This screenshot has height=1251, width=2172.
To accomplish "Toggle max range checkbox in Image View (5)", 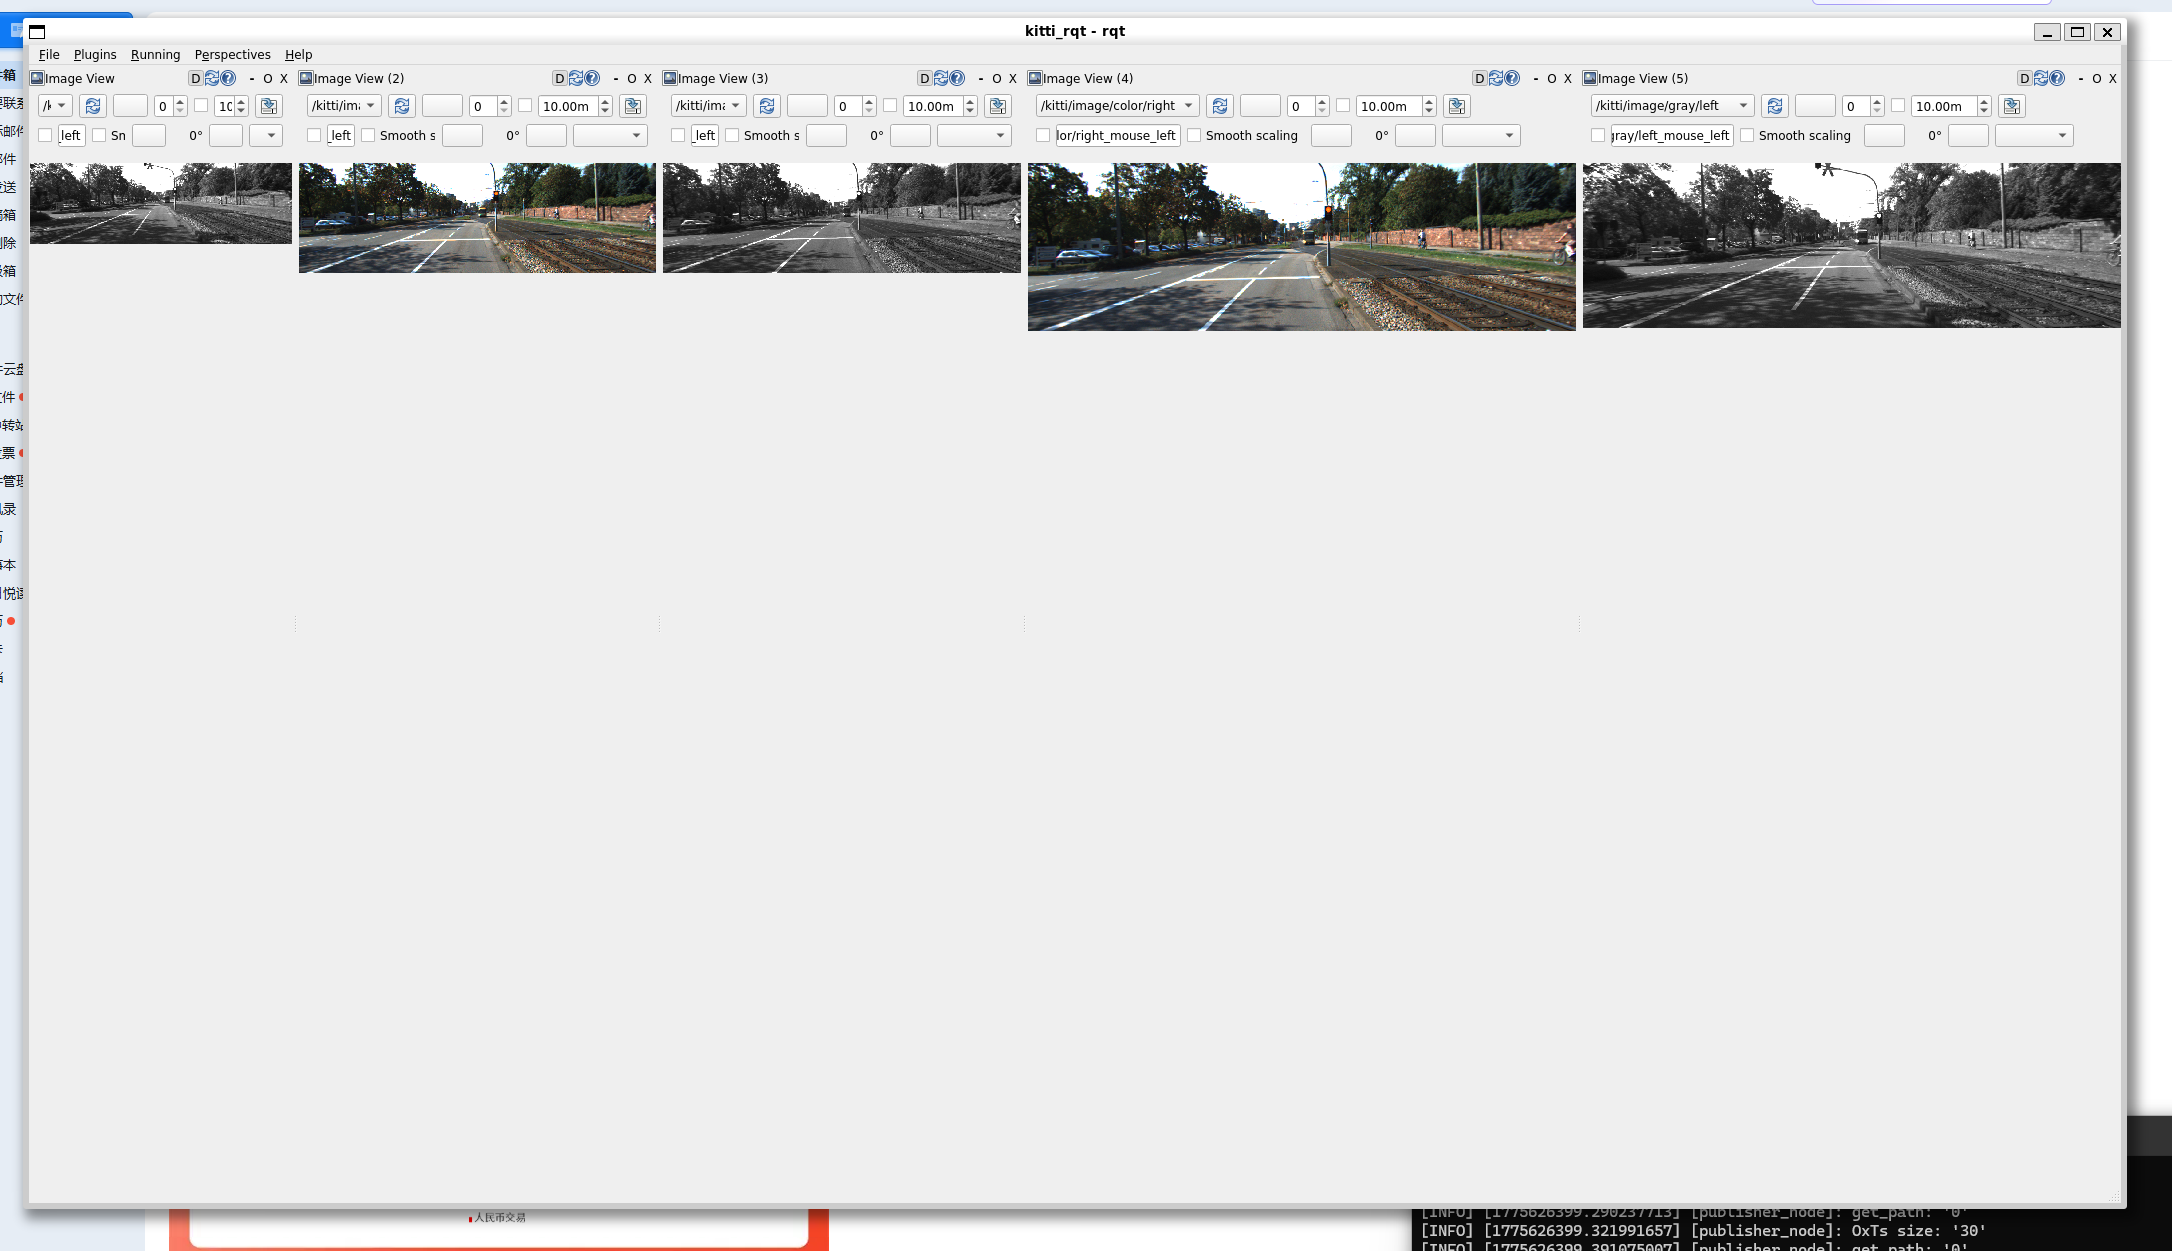I will pos(1898,105).
